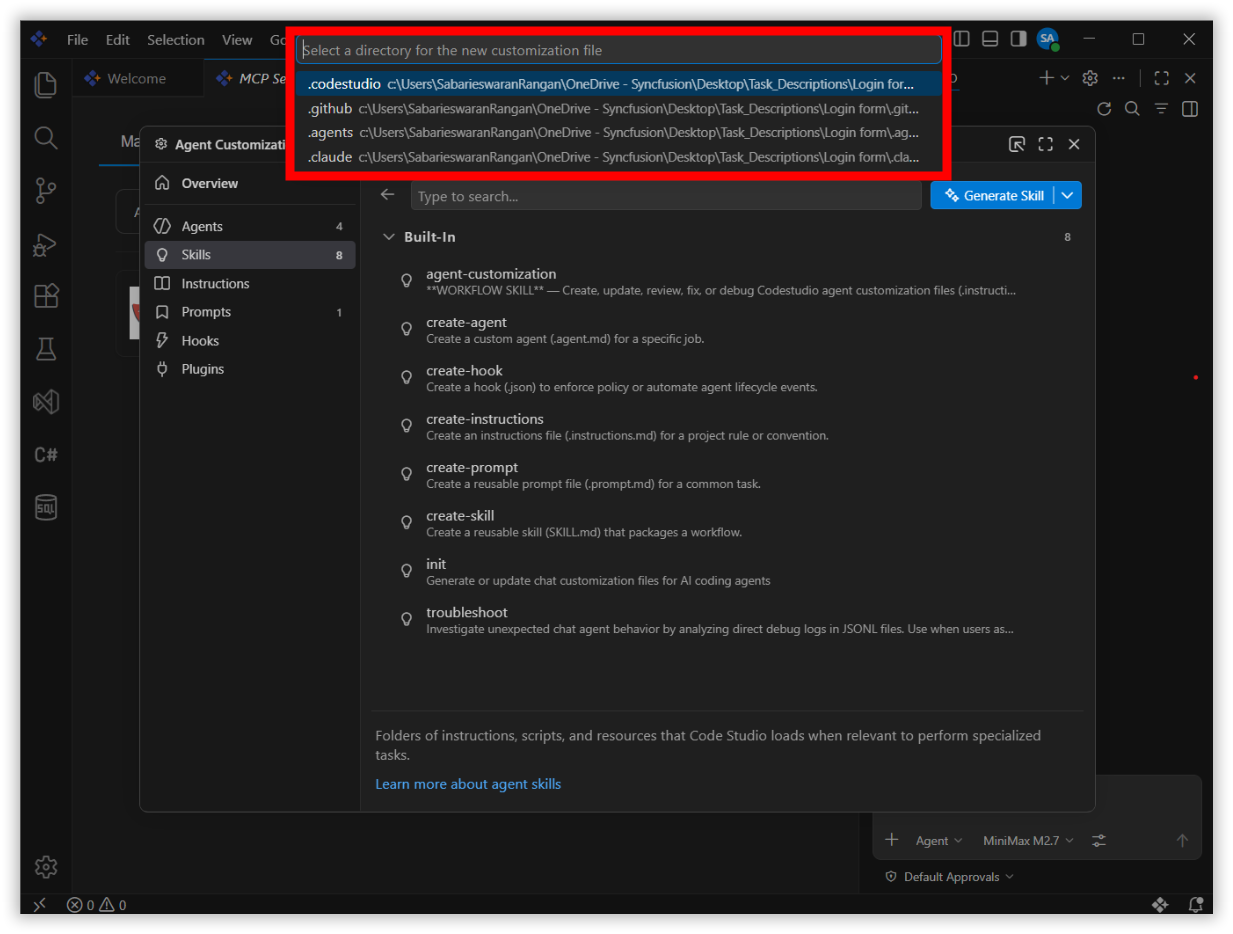Viewport: 1233px width, 934px height.
Task: Open the Search magnifier in activity bar
Action: pyautogui.click(x=46, y=137)
